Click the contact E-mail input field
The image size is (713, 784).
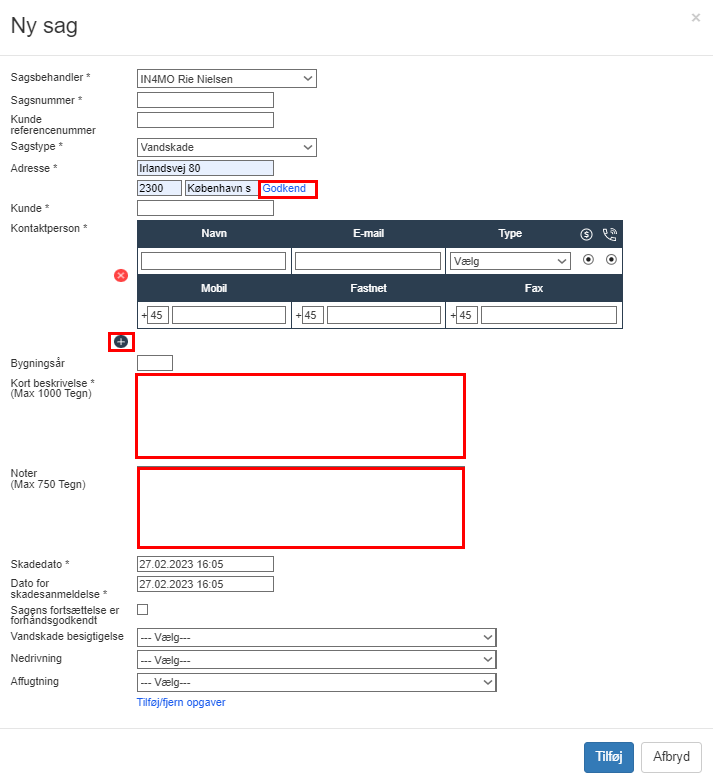(368, 261)
